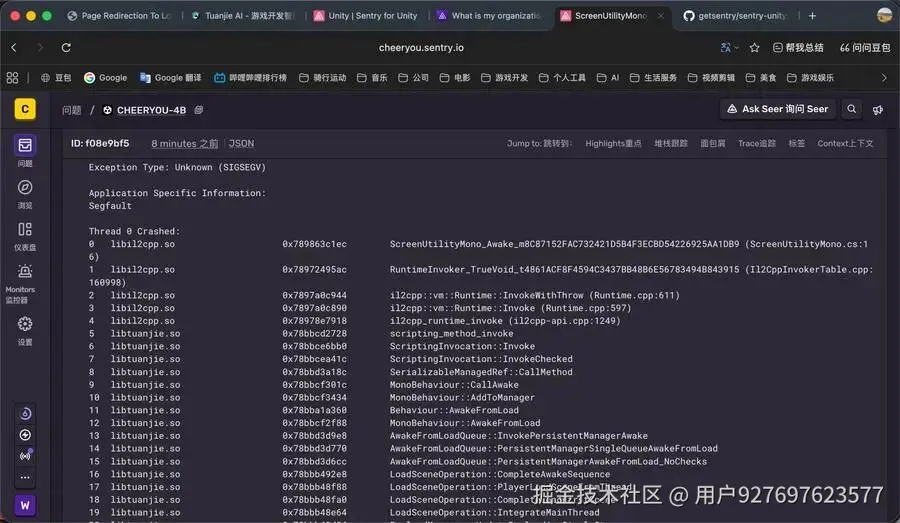Click the cheeryou.sentry.io address bar

coord(421,48)
